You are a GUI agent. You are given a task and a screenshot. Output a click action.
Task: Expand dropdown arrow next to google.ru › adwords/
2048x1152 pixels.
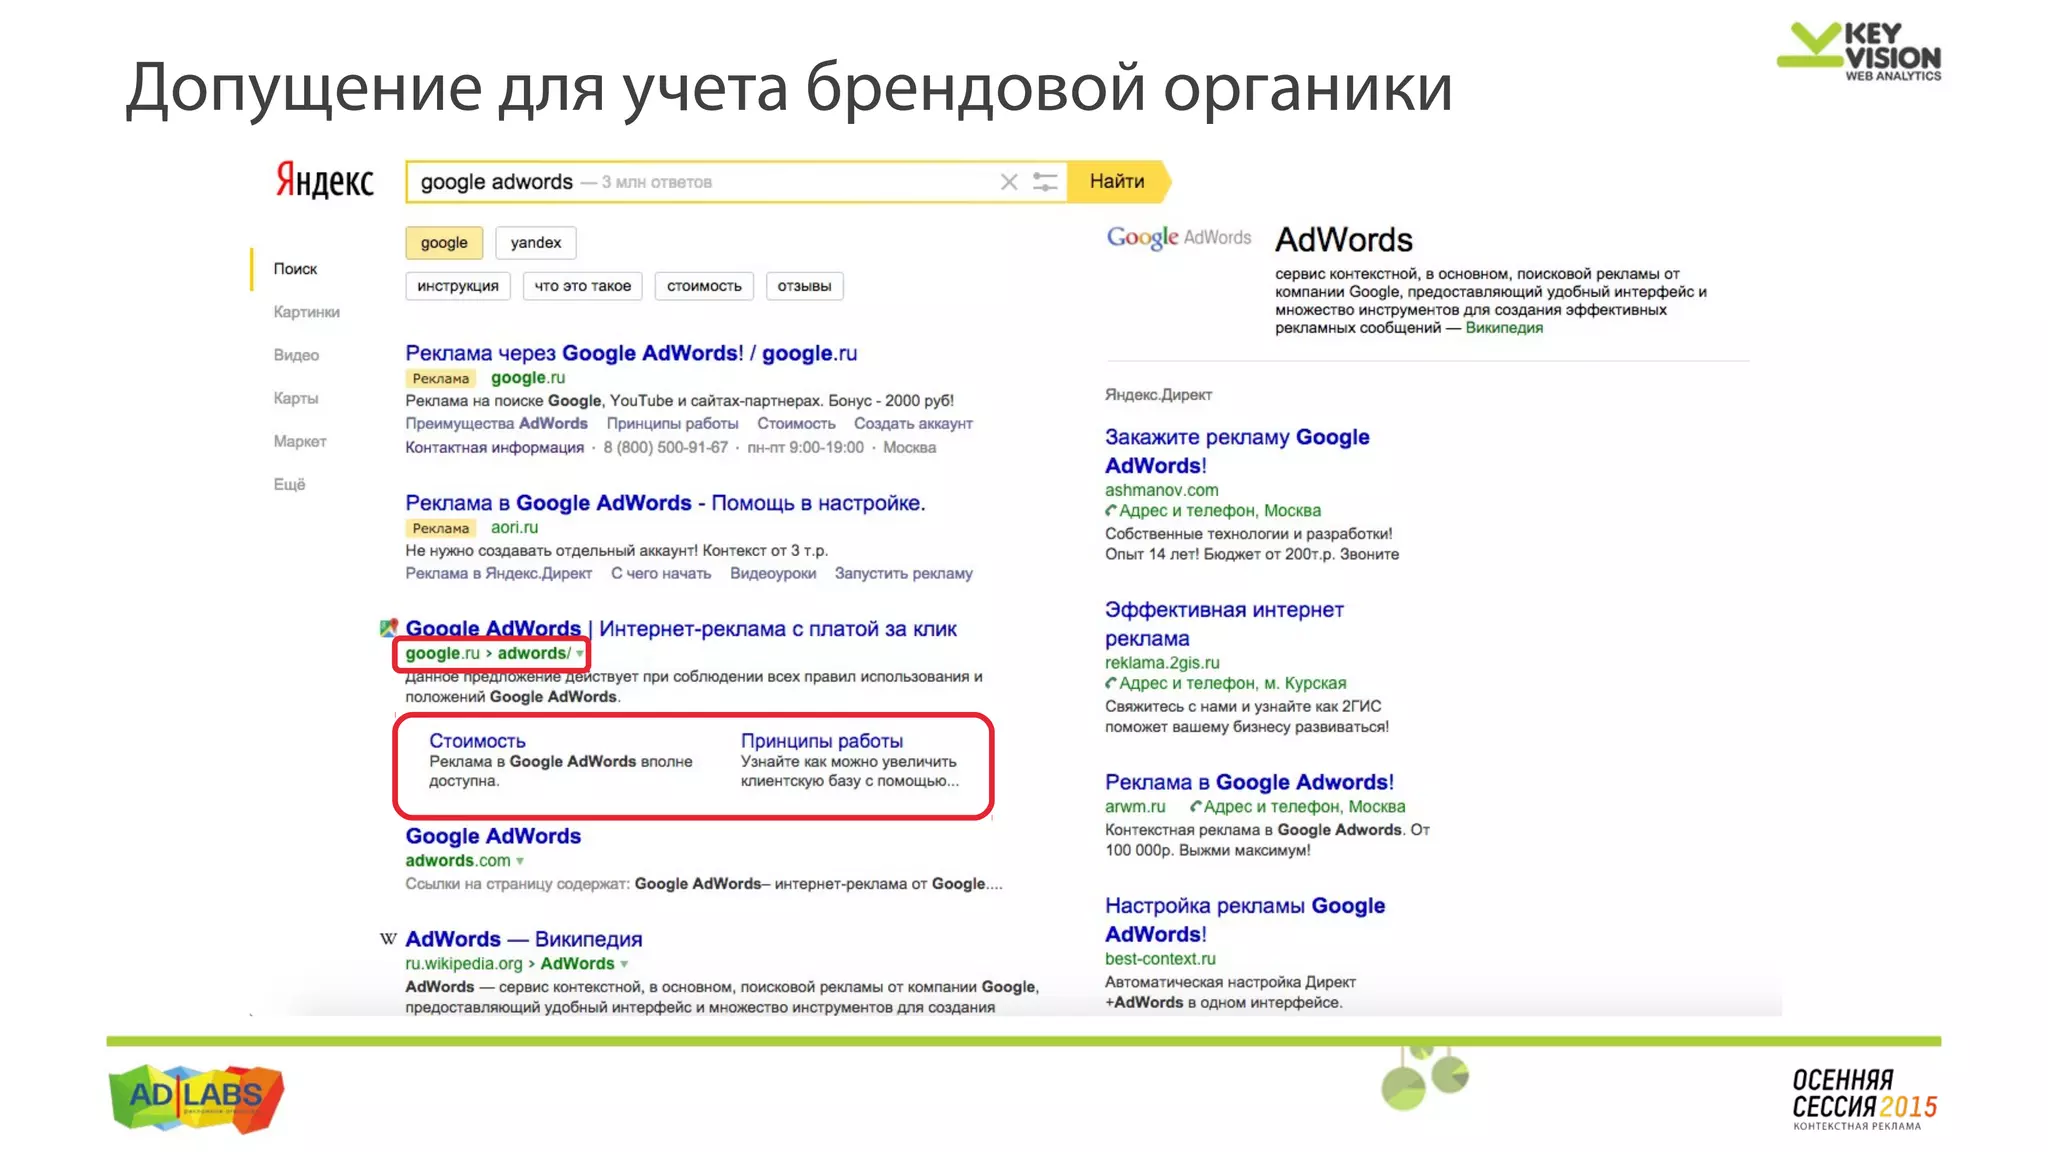580,654
